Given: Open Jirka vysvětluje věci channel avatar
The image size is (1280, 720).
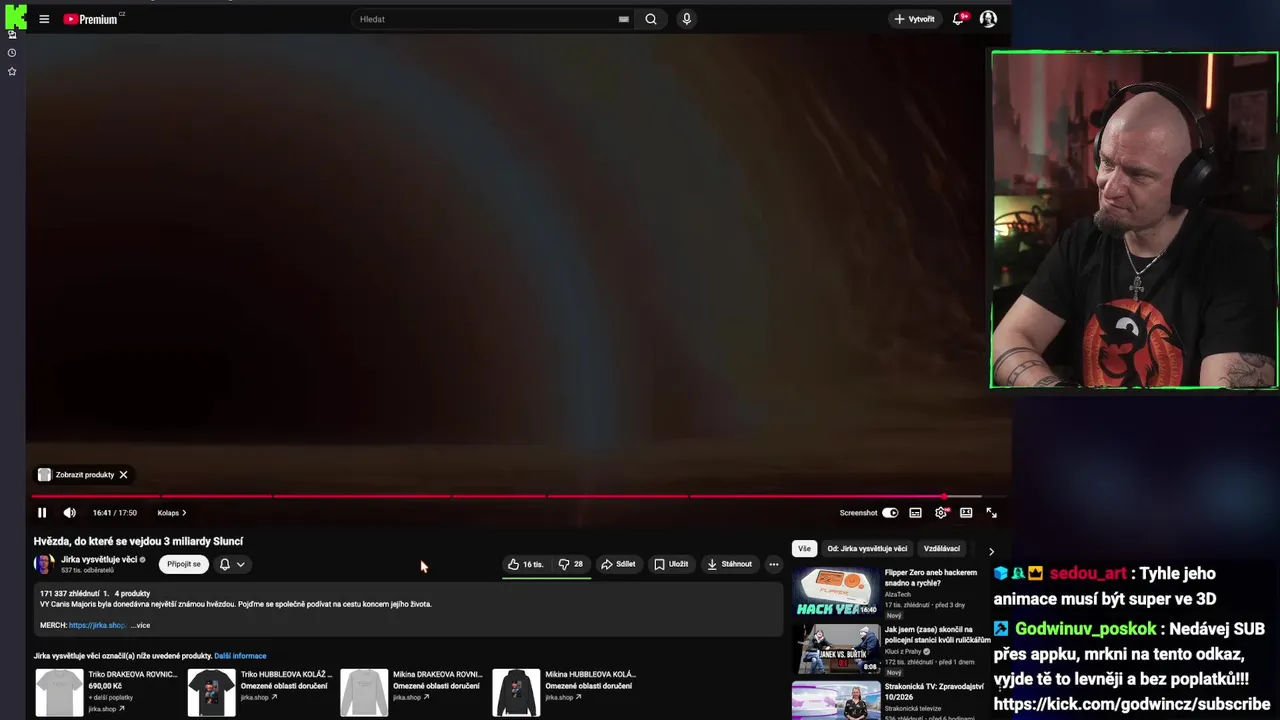Looking at the screenshot, I should (44, 564).
